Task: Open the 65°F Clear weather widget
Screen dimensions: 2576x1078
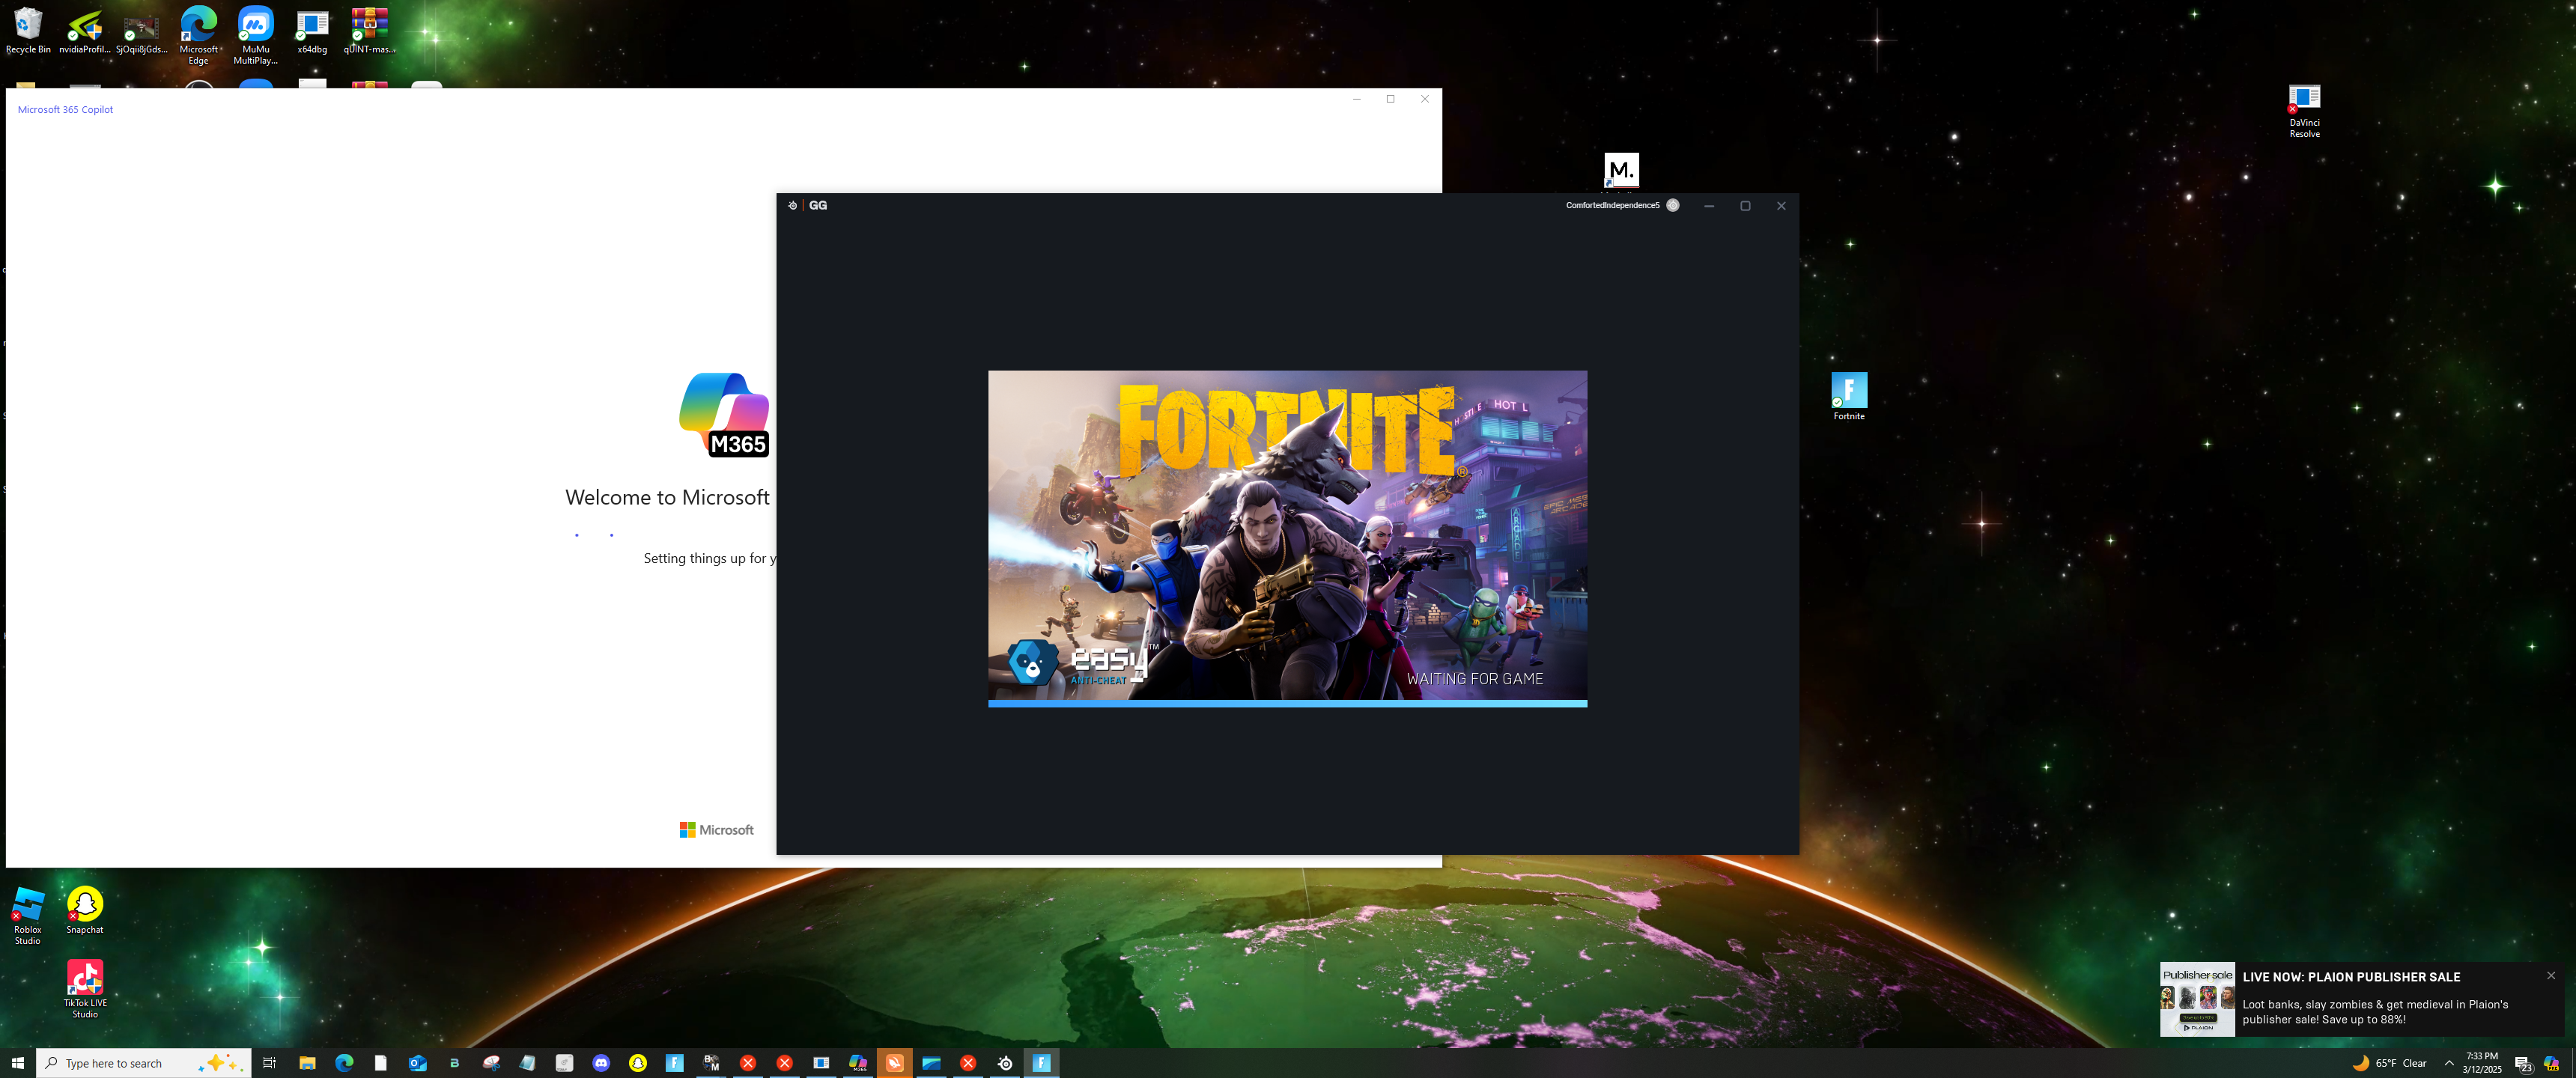Action: tap(2389, 1063)
